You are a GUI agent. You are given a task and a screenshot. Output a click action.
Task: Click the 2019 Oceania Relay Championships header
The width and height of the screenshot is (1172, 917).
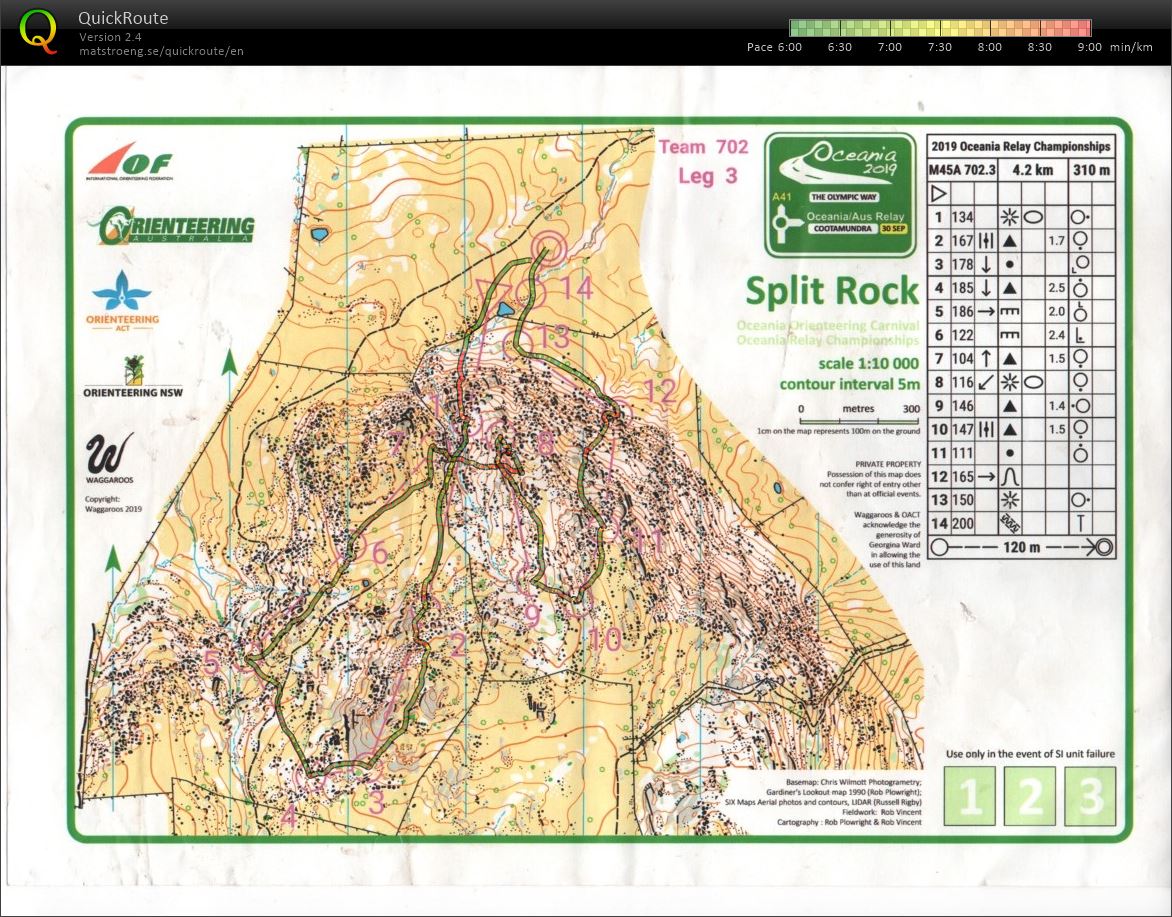1020,146
